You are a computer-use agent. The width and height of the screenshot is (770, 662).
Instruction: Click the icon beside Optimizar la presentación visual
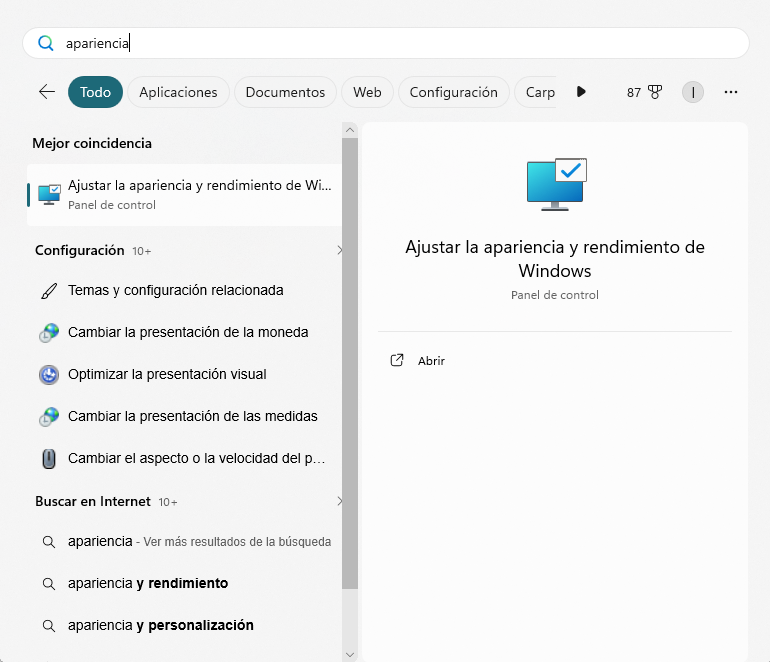[x=49, y=375]
